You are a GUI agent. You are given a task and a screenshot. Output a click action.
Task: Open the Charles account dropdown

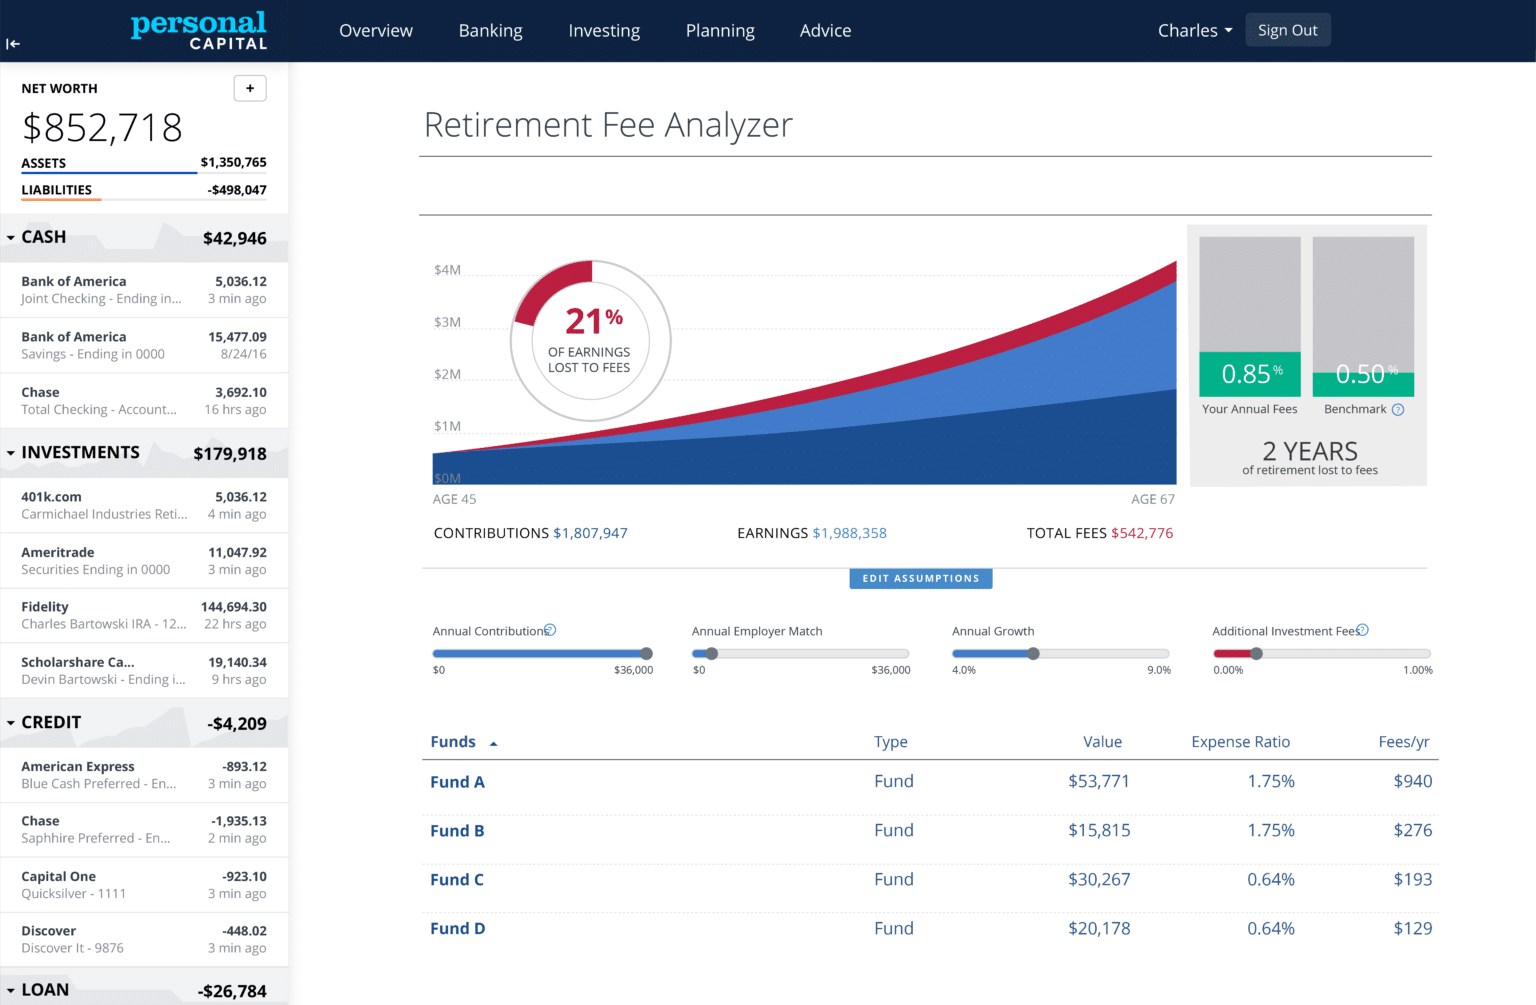click(1195, 30)
